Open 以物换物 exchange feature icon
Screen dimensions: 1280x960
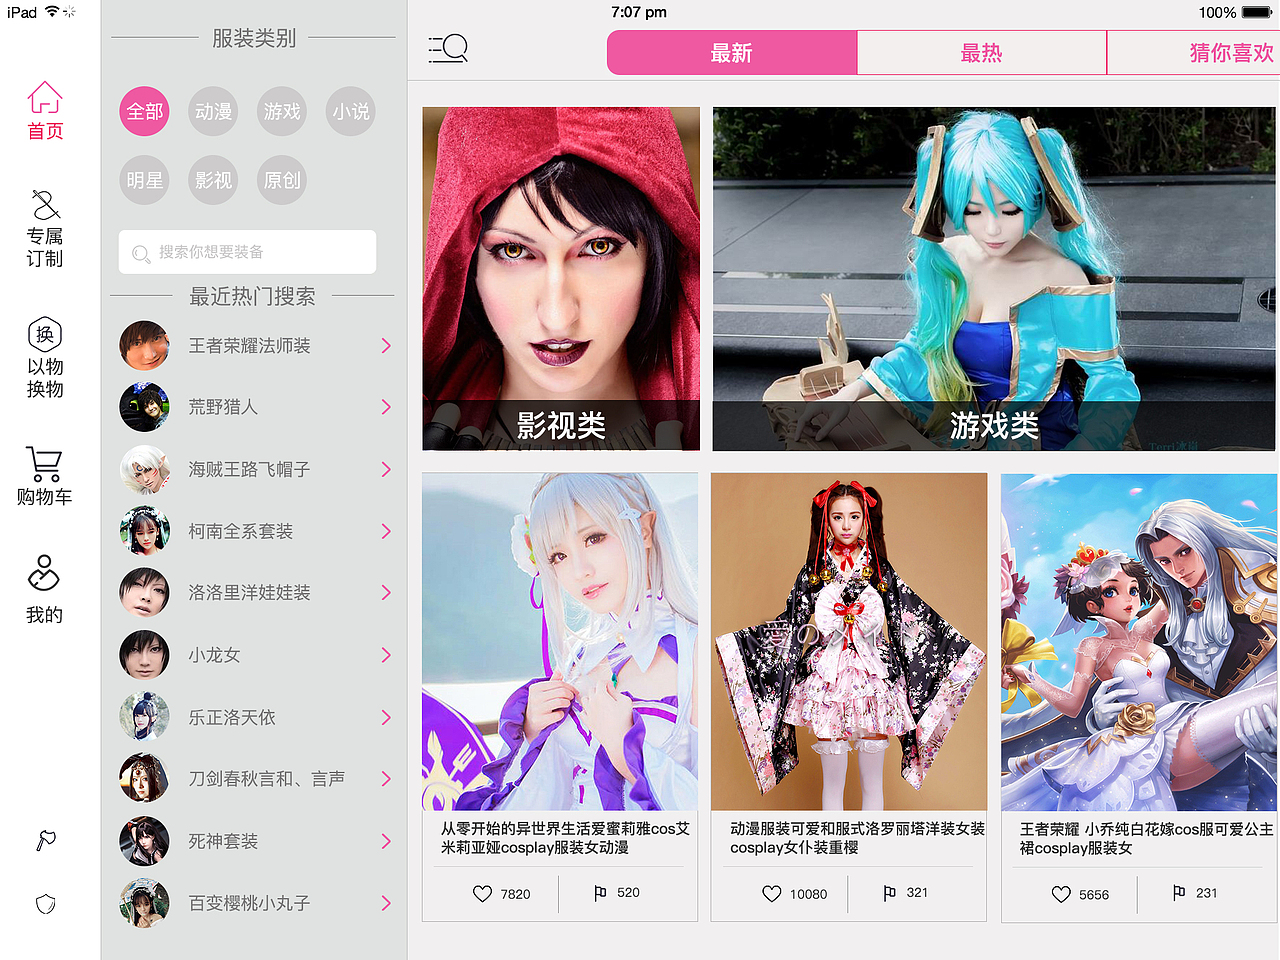[44, 357]
